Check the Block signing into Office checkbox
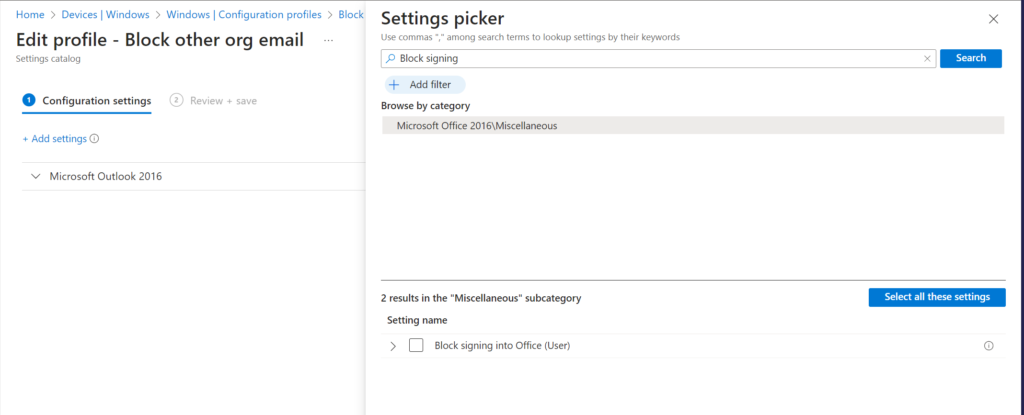This screenshot has height=415, width=1024. pyautogui.click(x=416, y=345)
